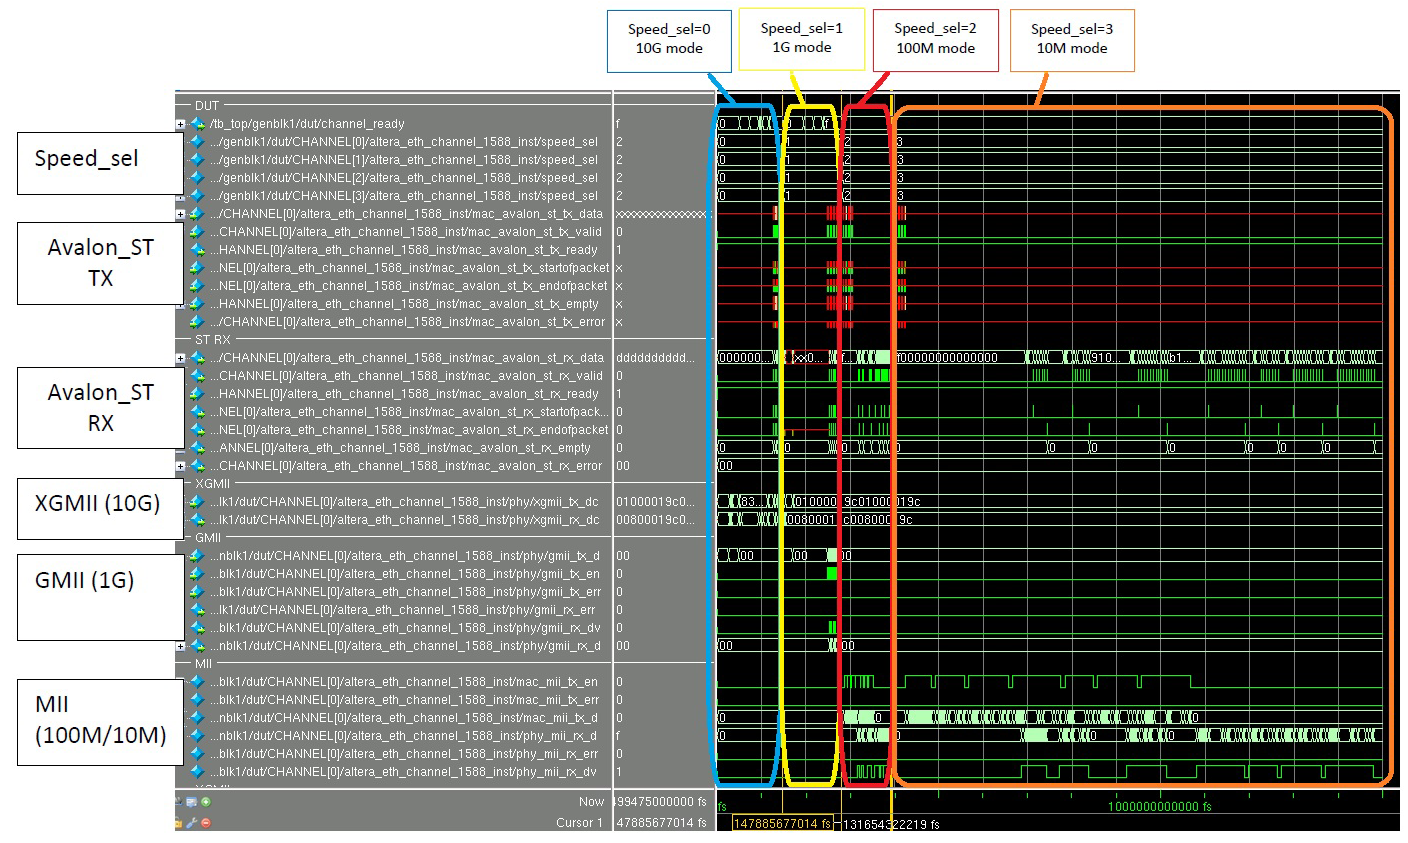Click the yellow cursor time marker 147885677014 fs
Screen dimensions: 1408x843
pos(782,824)
